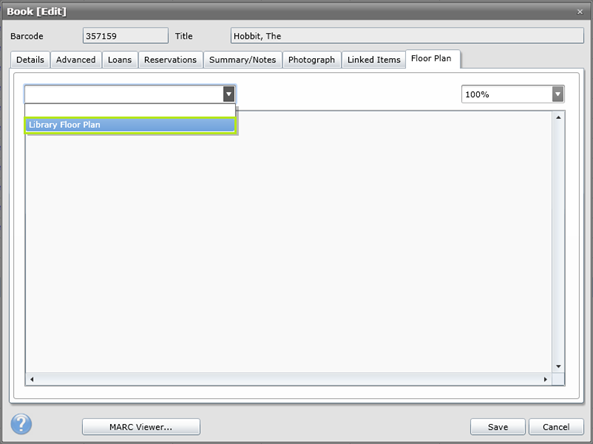Choose the blank entry in the dropdown list

(x=130, y=110)
